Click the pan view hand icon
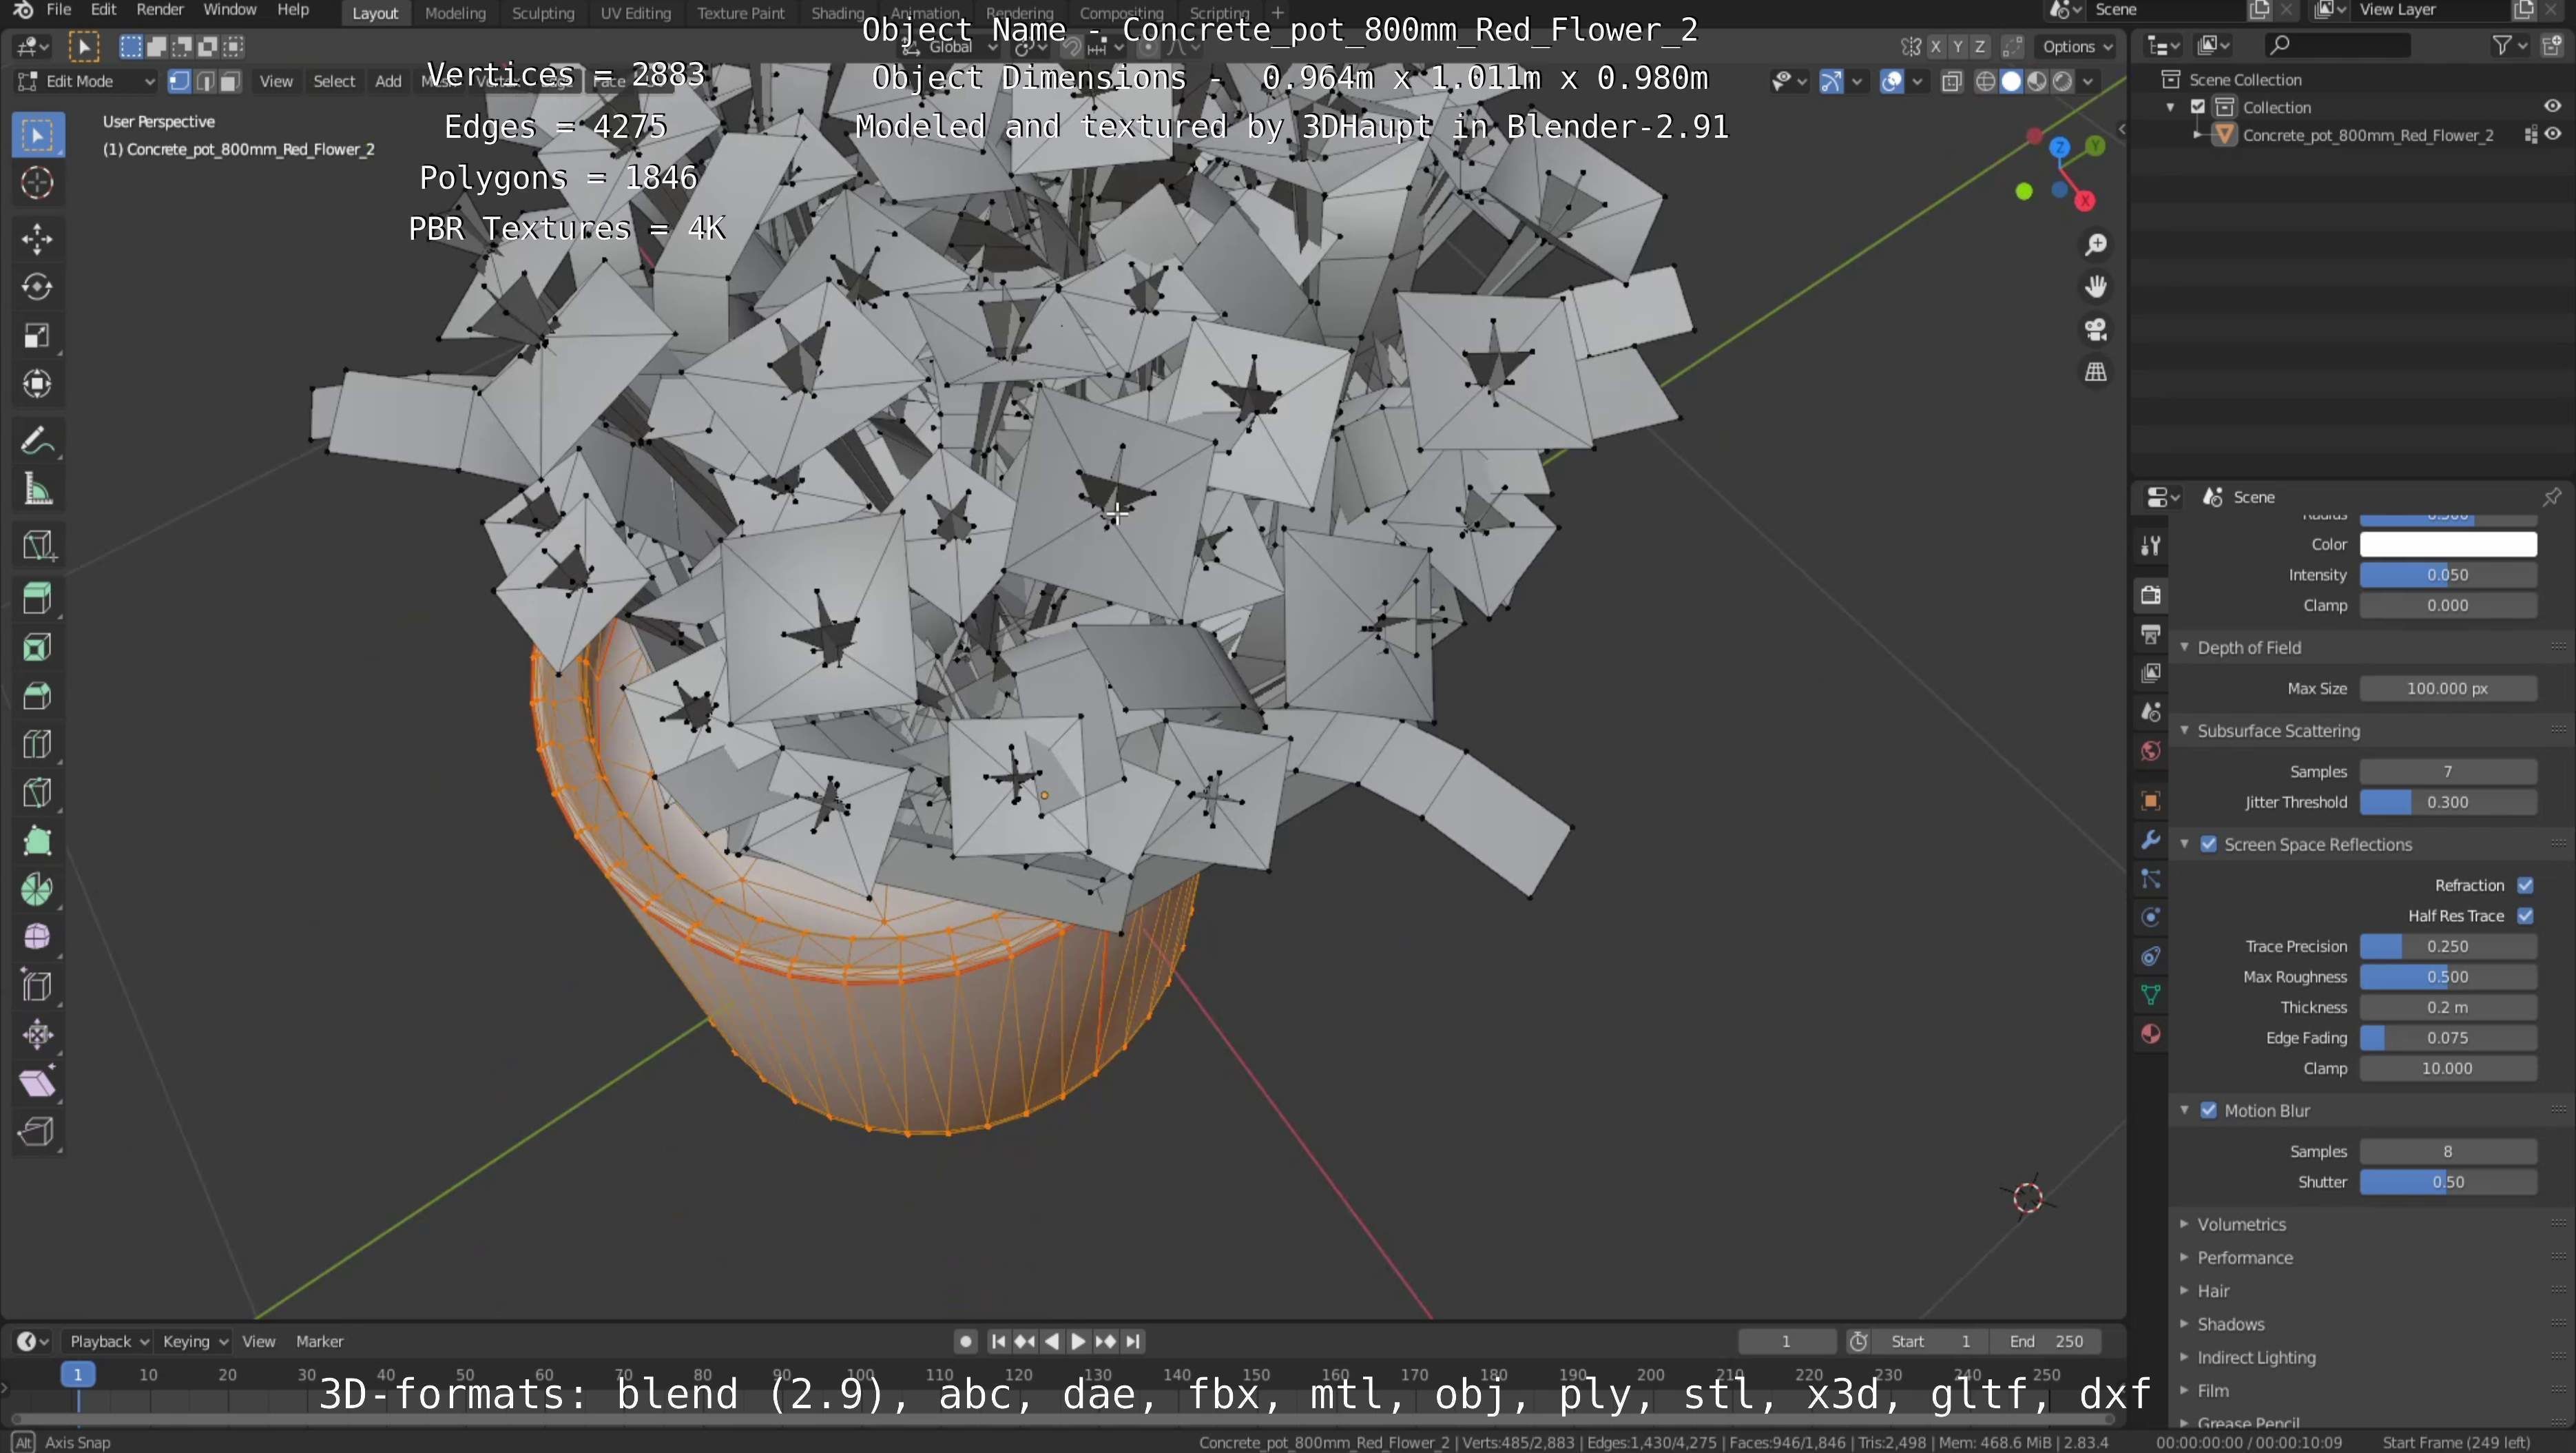Image resolution: width=2576 pixels, height=1453 pixels. click(x=2096, y=287)
